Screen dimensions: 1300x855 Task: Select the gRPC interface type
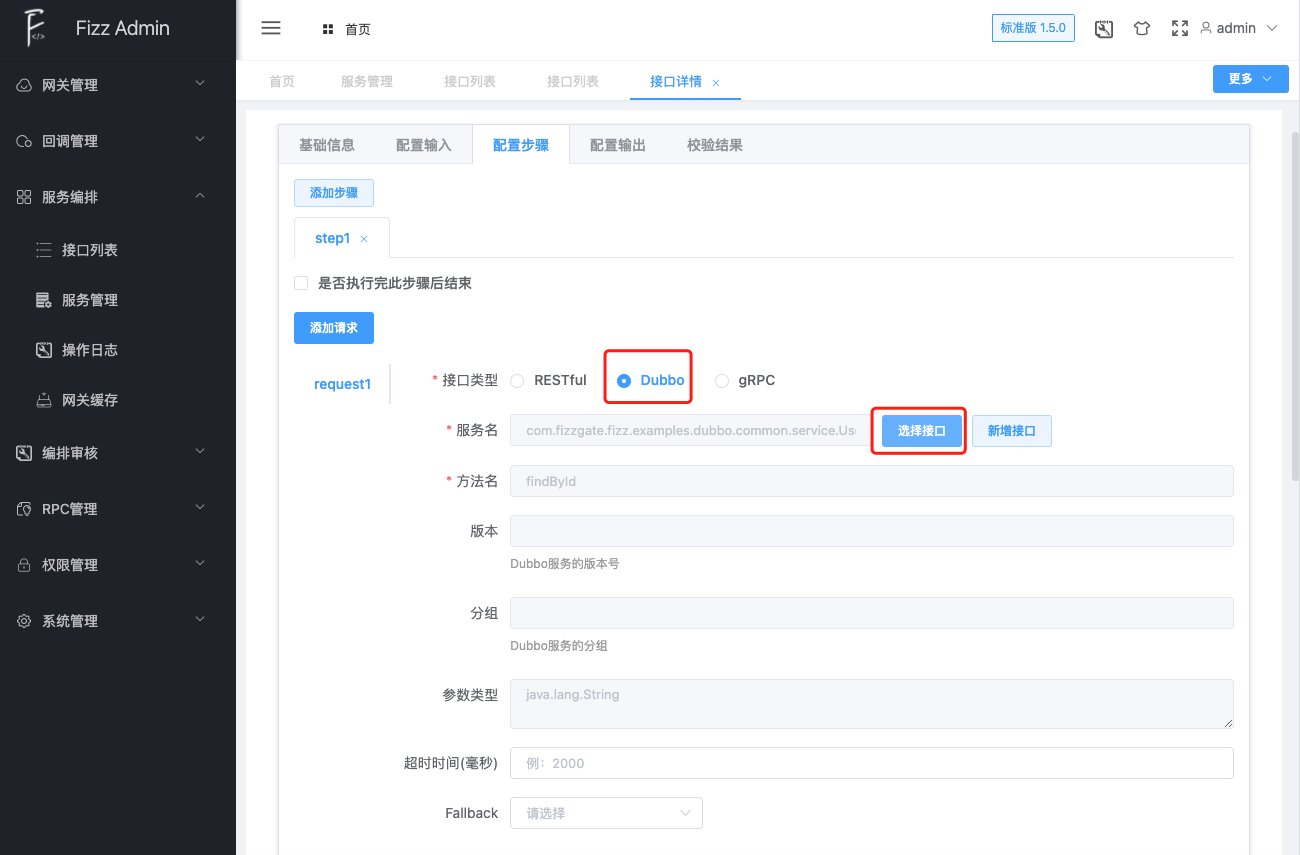(x=721, y=380)
